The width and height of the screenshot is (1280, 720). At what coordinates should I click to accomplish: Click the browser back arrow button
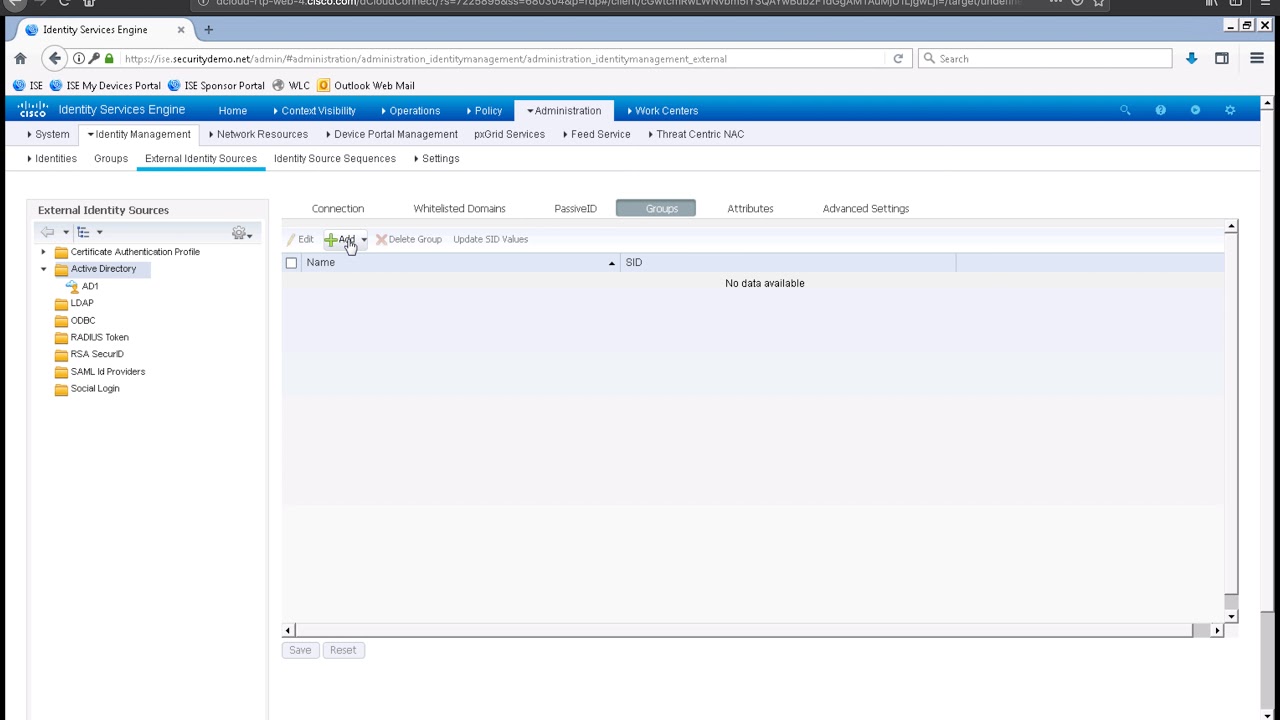pyautogui.click(x=55, y=59)
